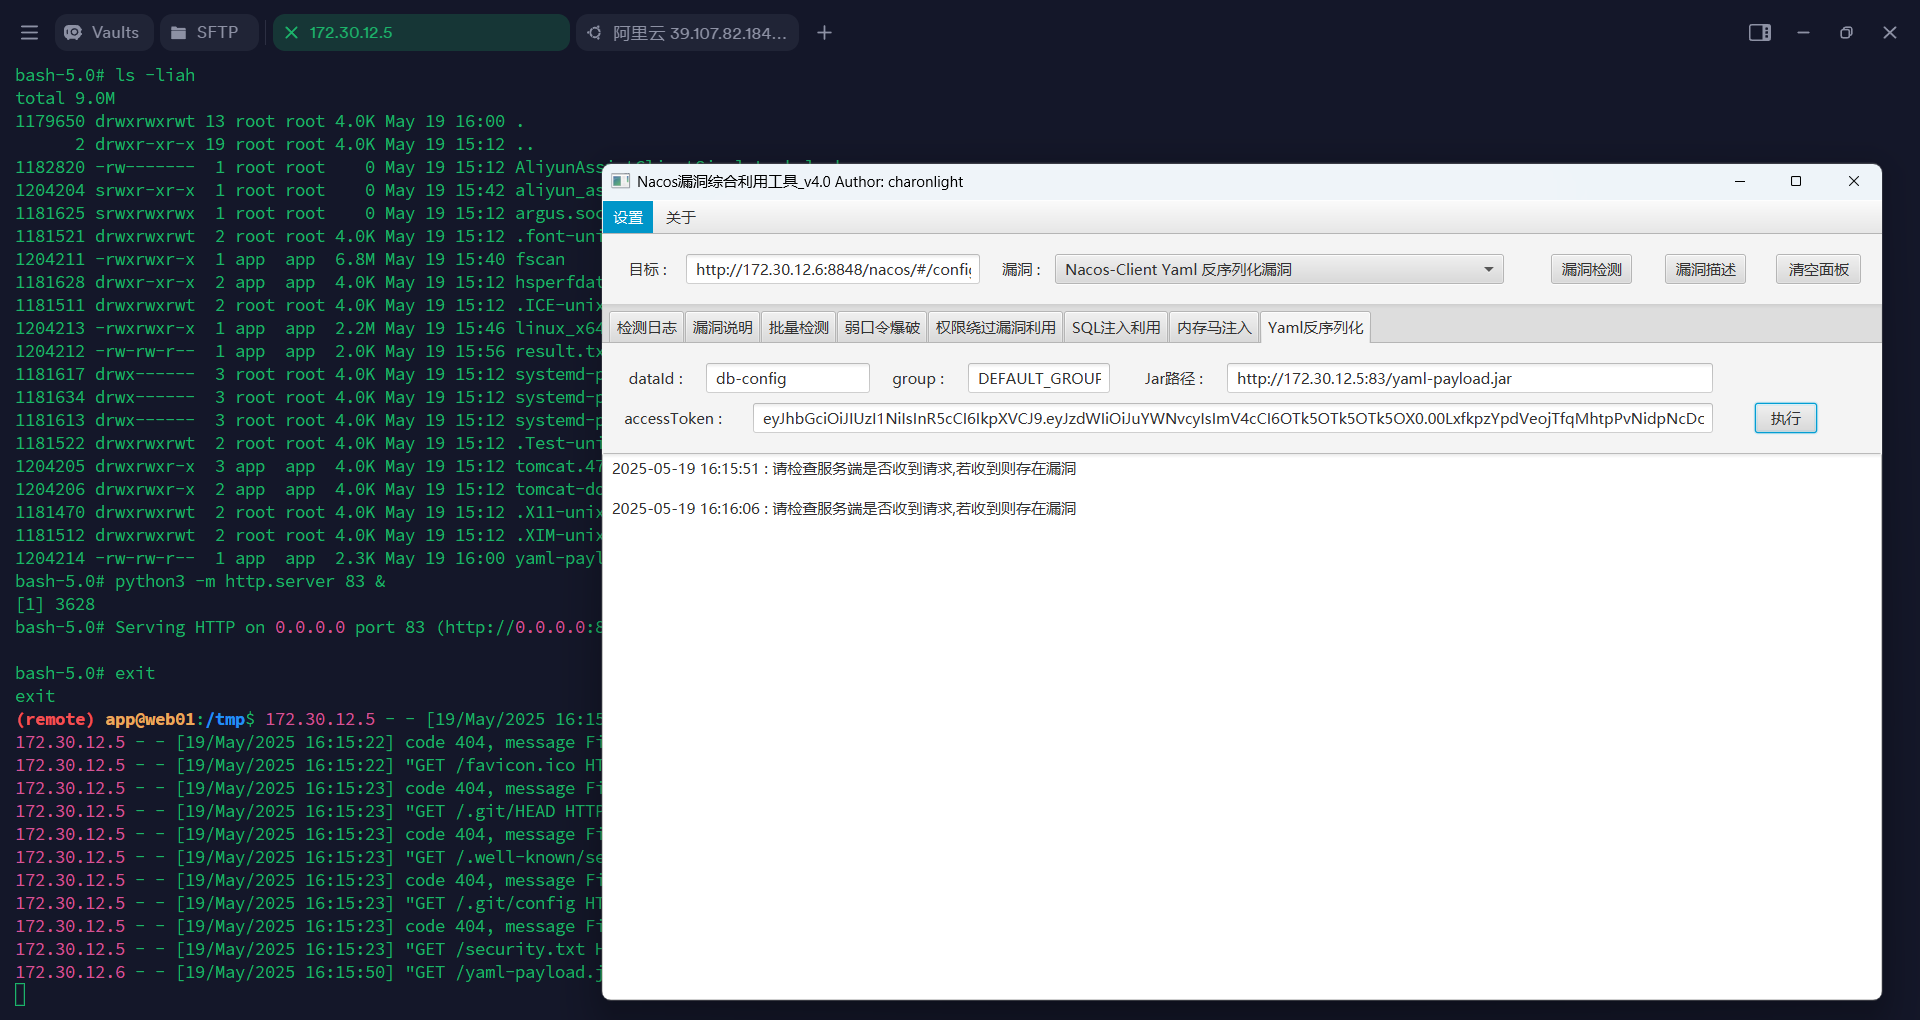Click the 172.30.12.6 yaml-payload request line
1920x1020 pixels.
coord(308,972)
